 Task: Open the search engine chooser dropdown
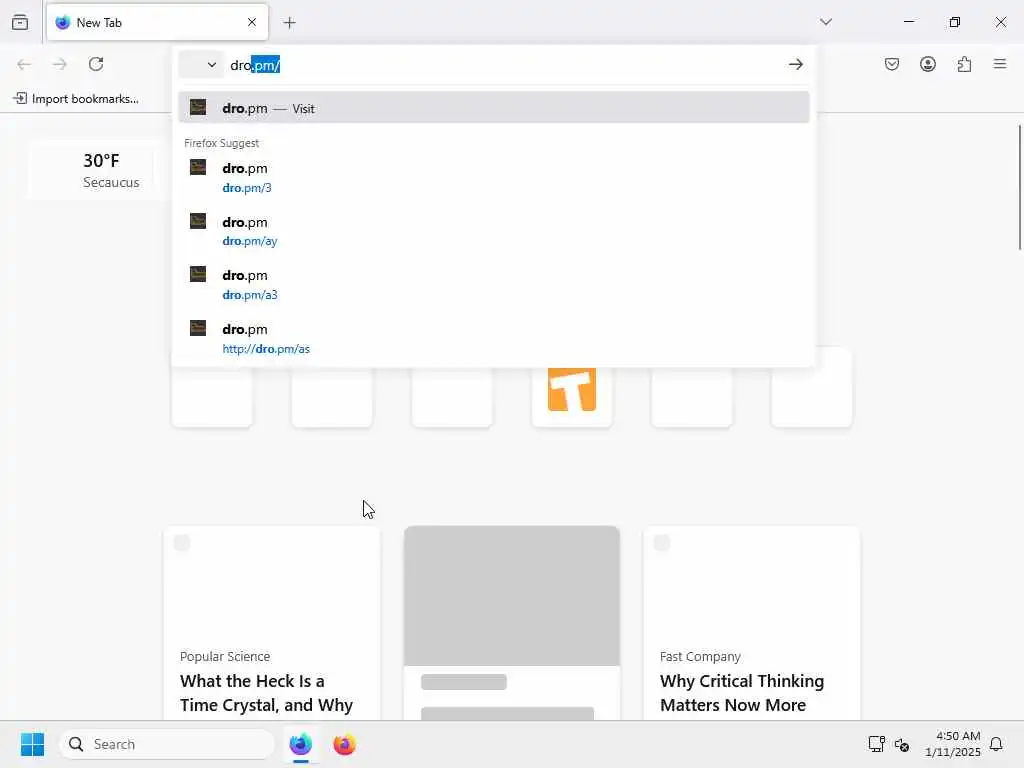coord(201,65)
